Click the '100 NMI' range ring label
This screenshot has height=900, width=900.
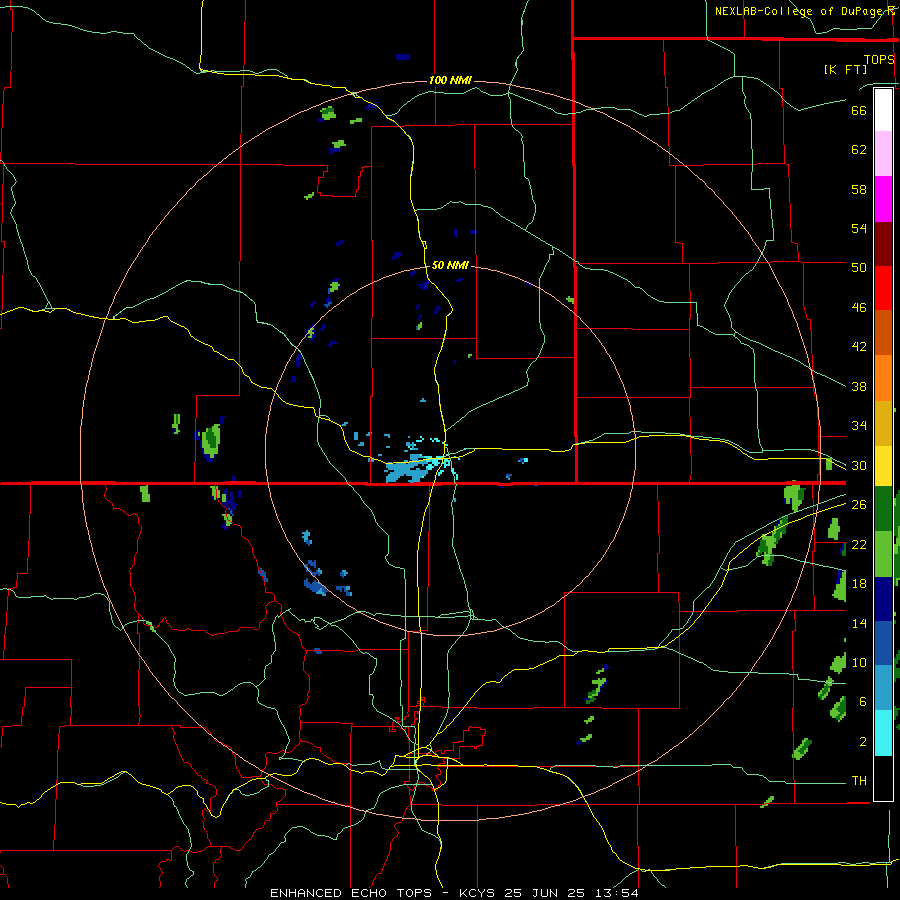pos(450,80)
